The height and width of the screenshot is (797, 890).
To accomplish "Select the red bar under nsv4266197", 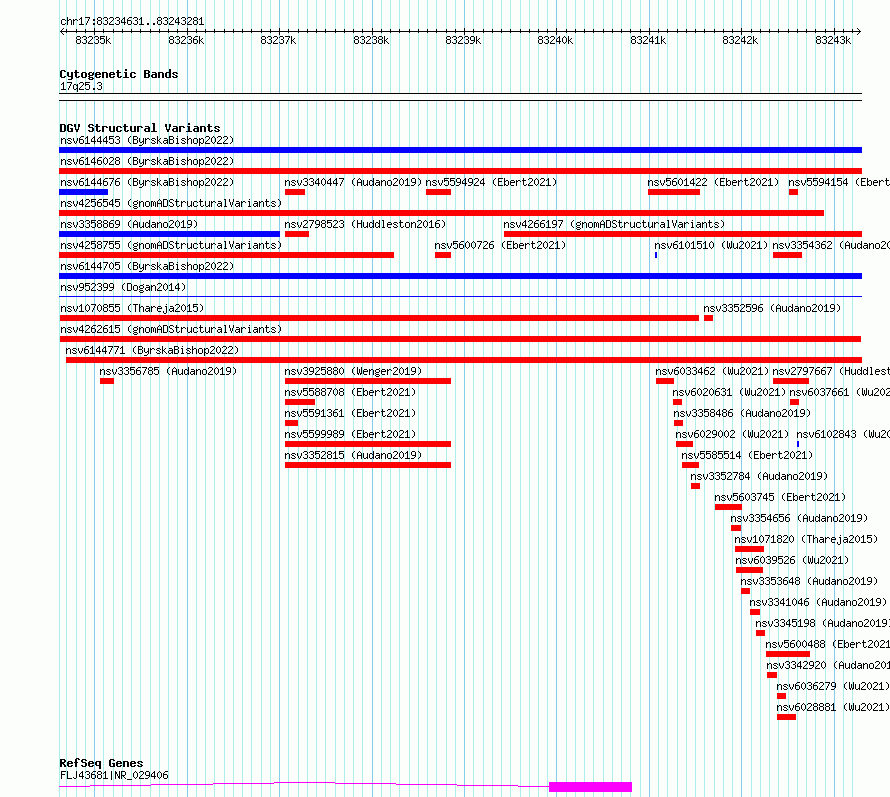I will click(x=683, y=234).
